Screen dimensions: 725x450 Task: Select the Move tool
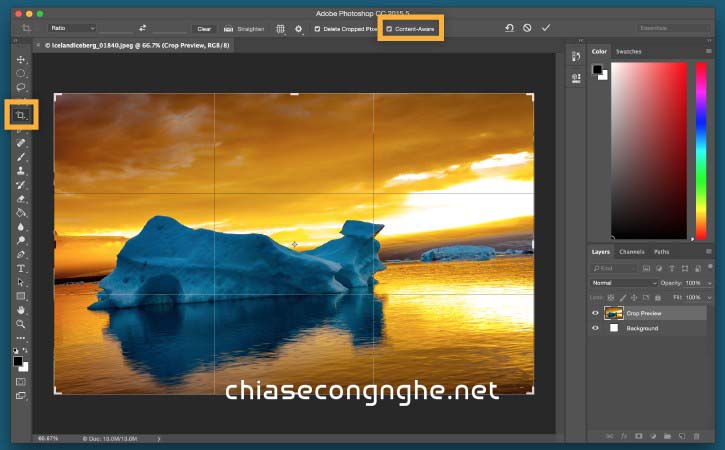point(21,60)
